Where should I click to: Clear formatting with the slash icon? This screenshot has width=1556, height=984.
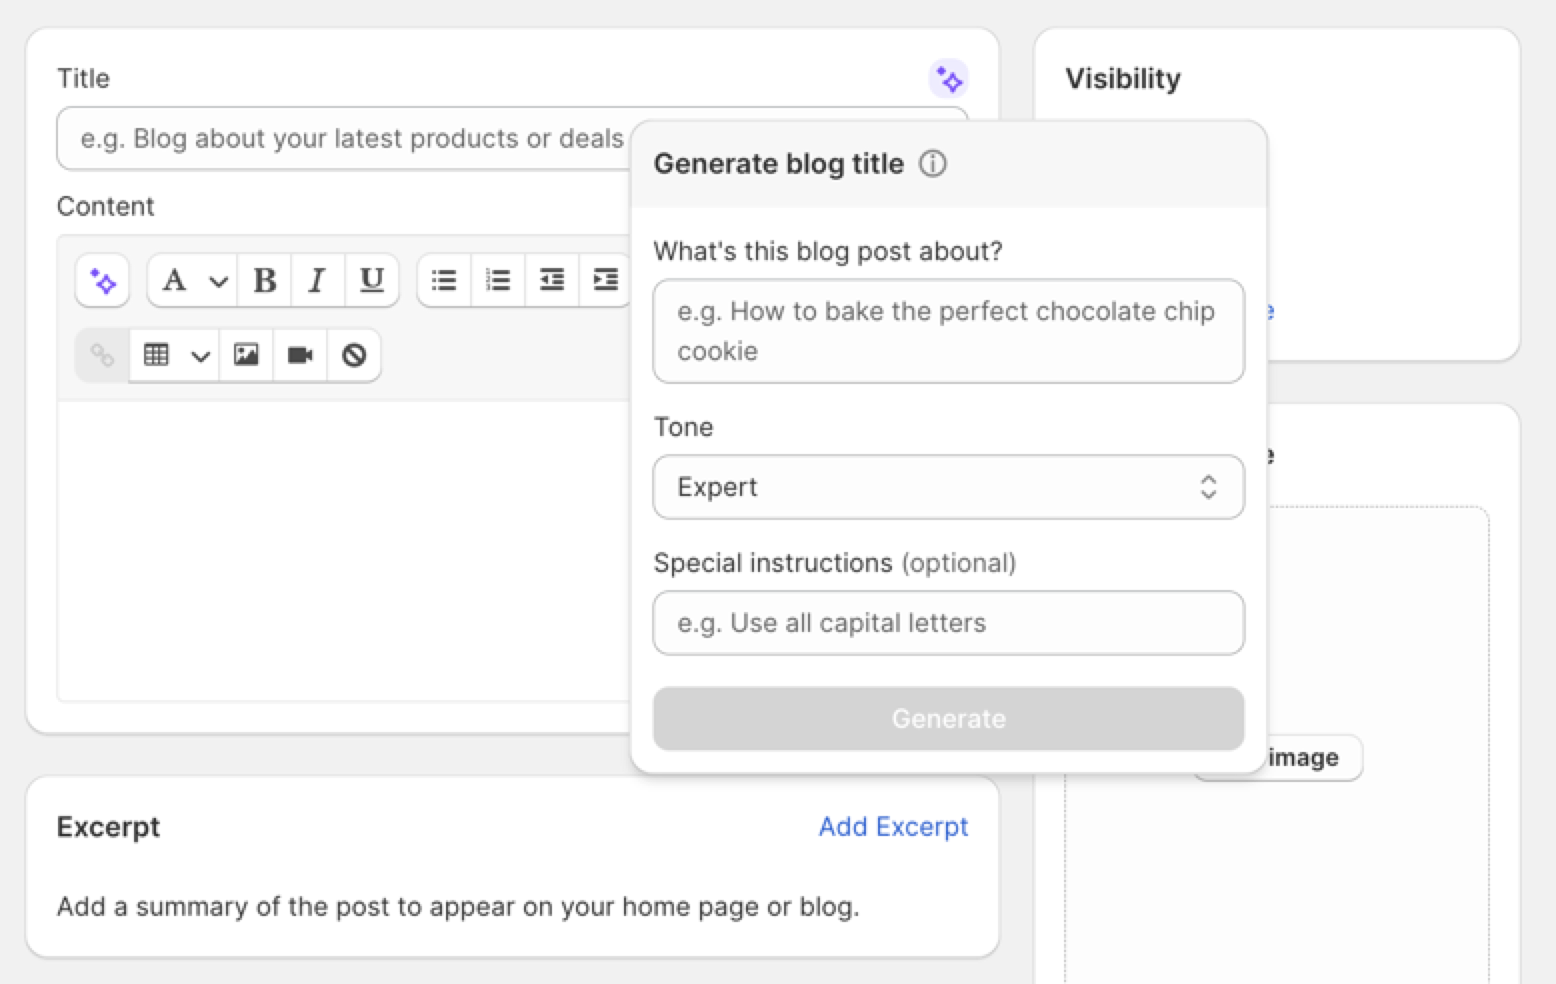coord(354,355)
